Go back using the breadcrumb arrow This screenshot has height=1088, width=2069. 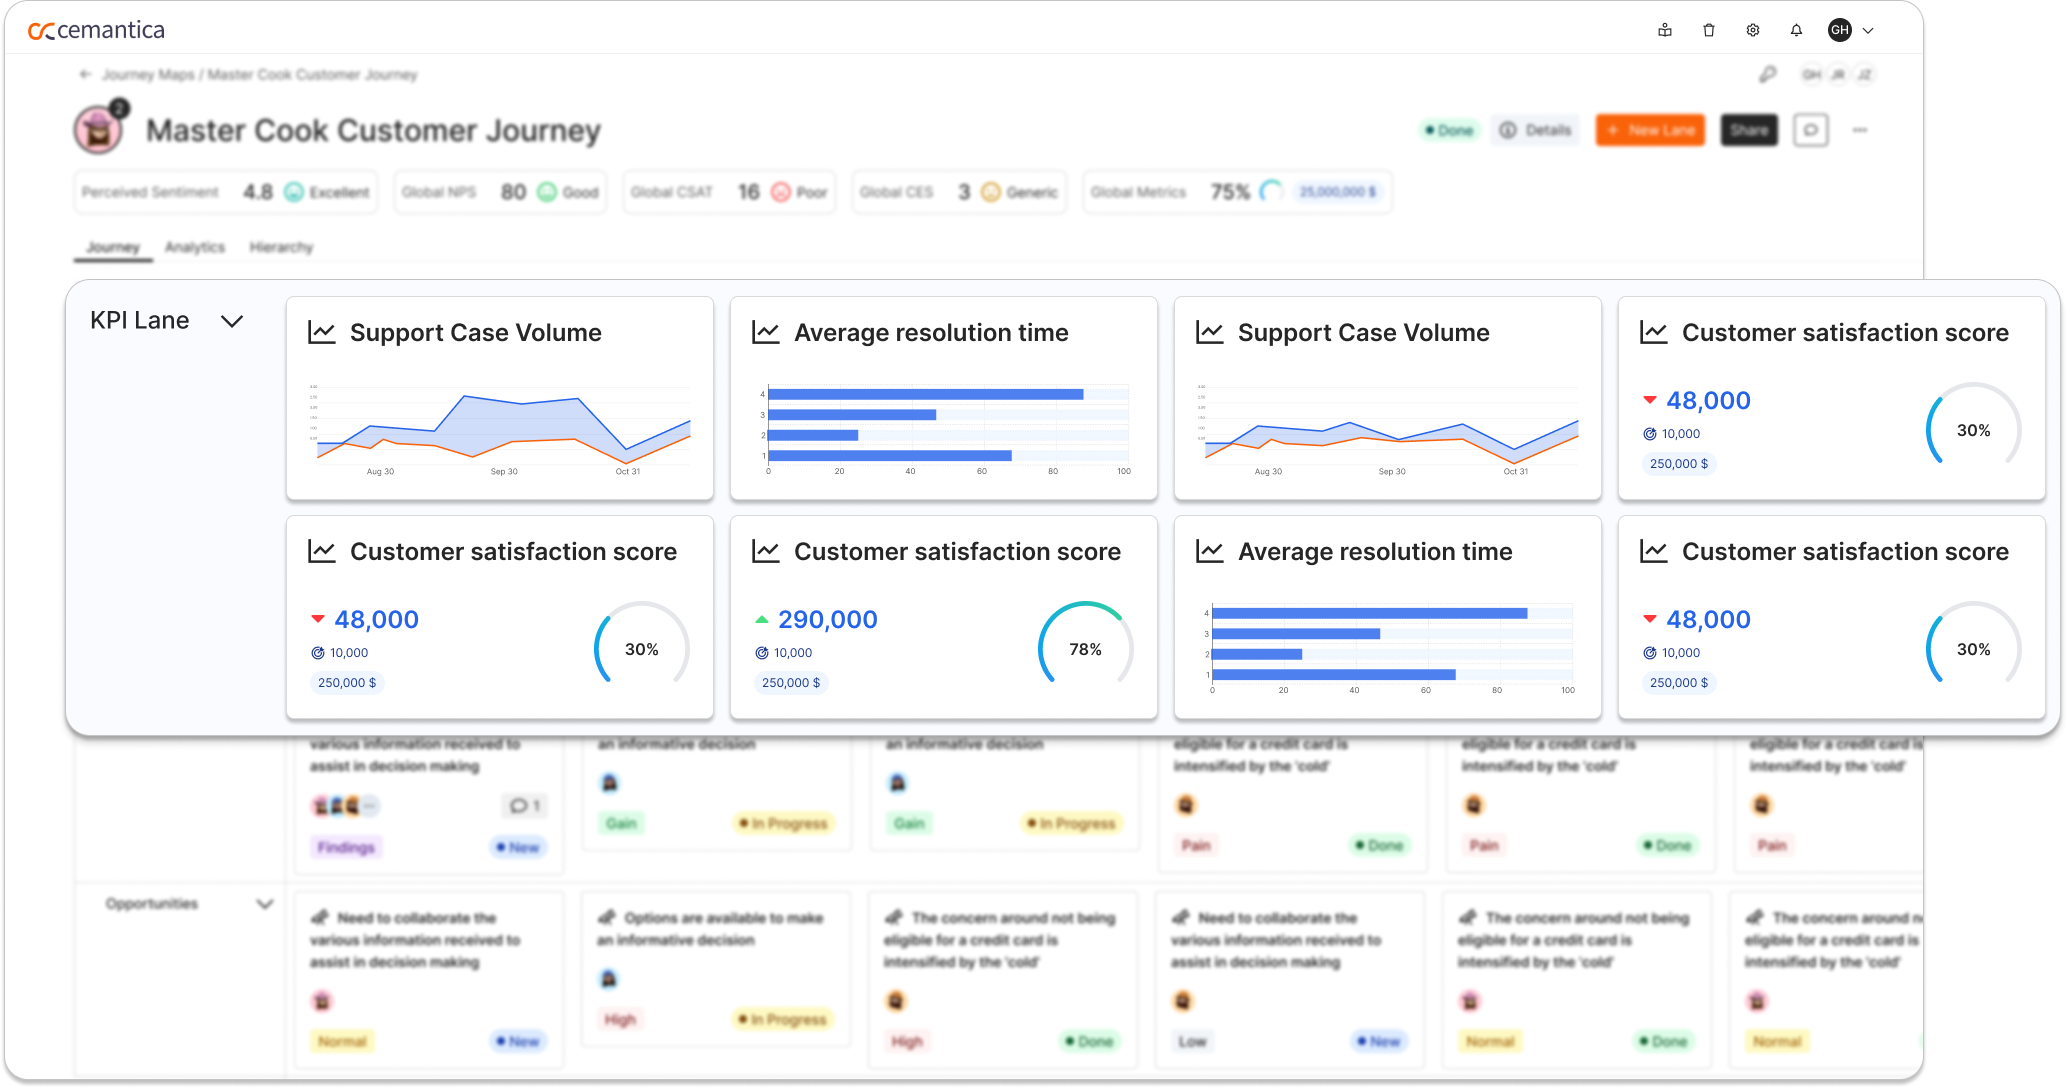(x=85, y=74)
